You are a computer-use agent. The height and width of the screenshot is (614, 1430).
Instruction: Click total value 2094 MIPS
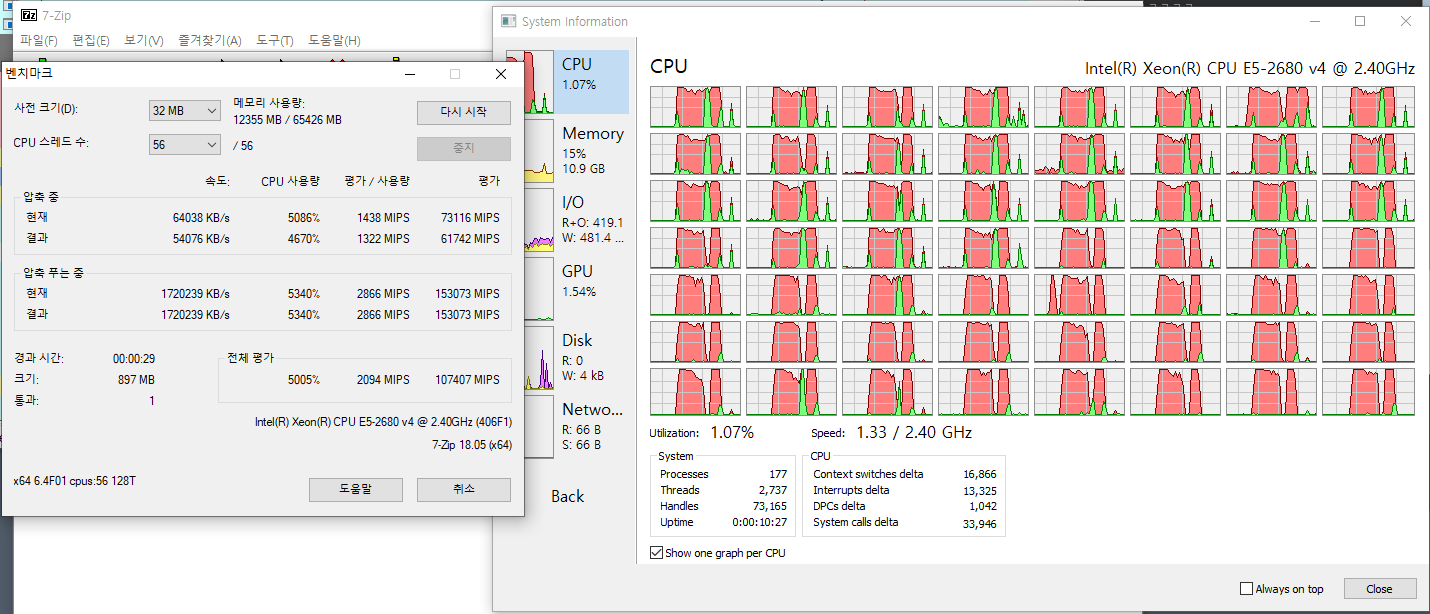tap(383, 380)
